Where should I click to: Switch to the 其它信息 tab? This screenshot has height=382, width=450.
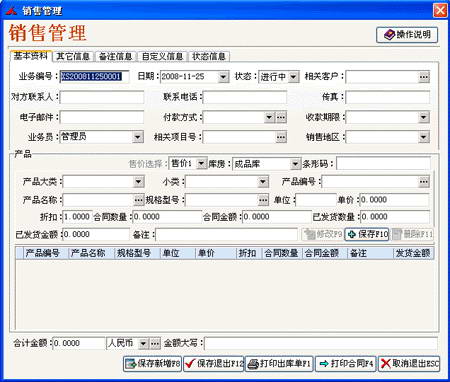click(73, 56)
